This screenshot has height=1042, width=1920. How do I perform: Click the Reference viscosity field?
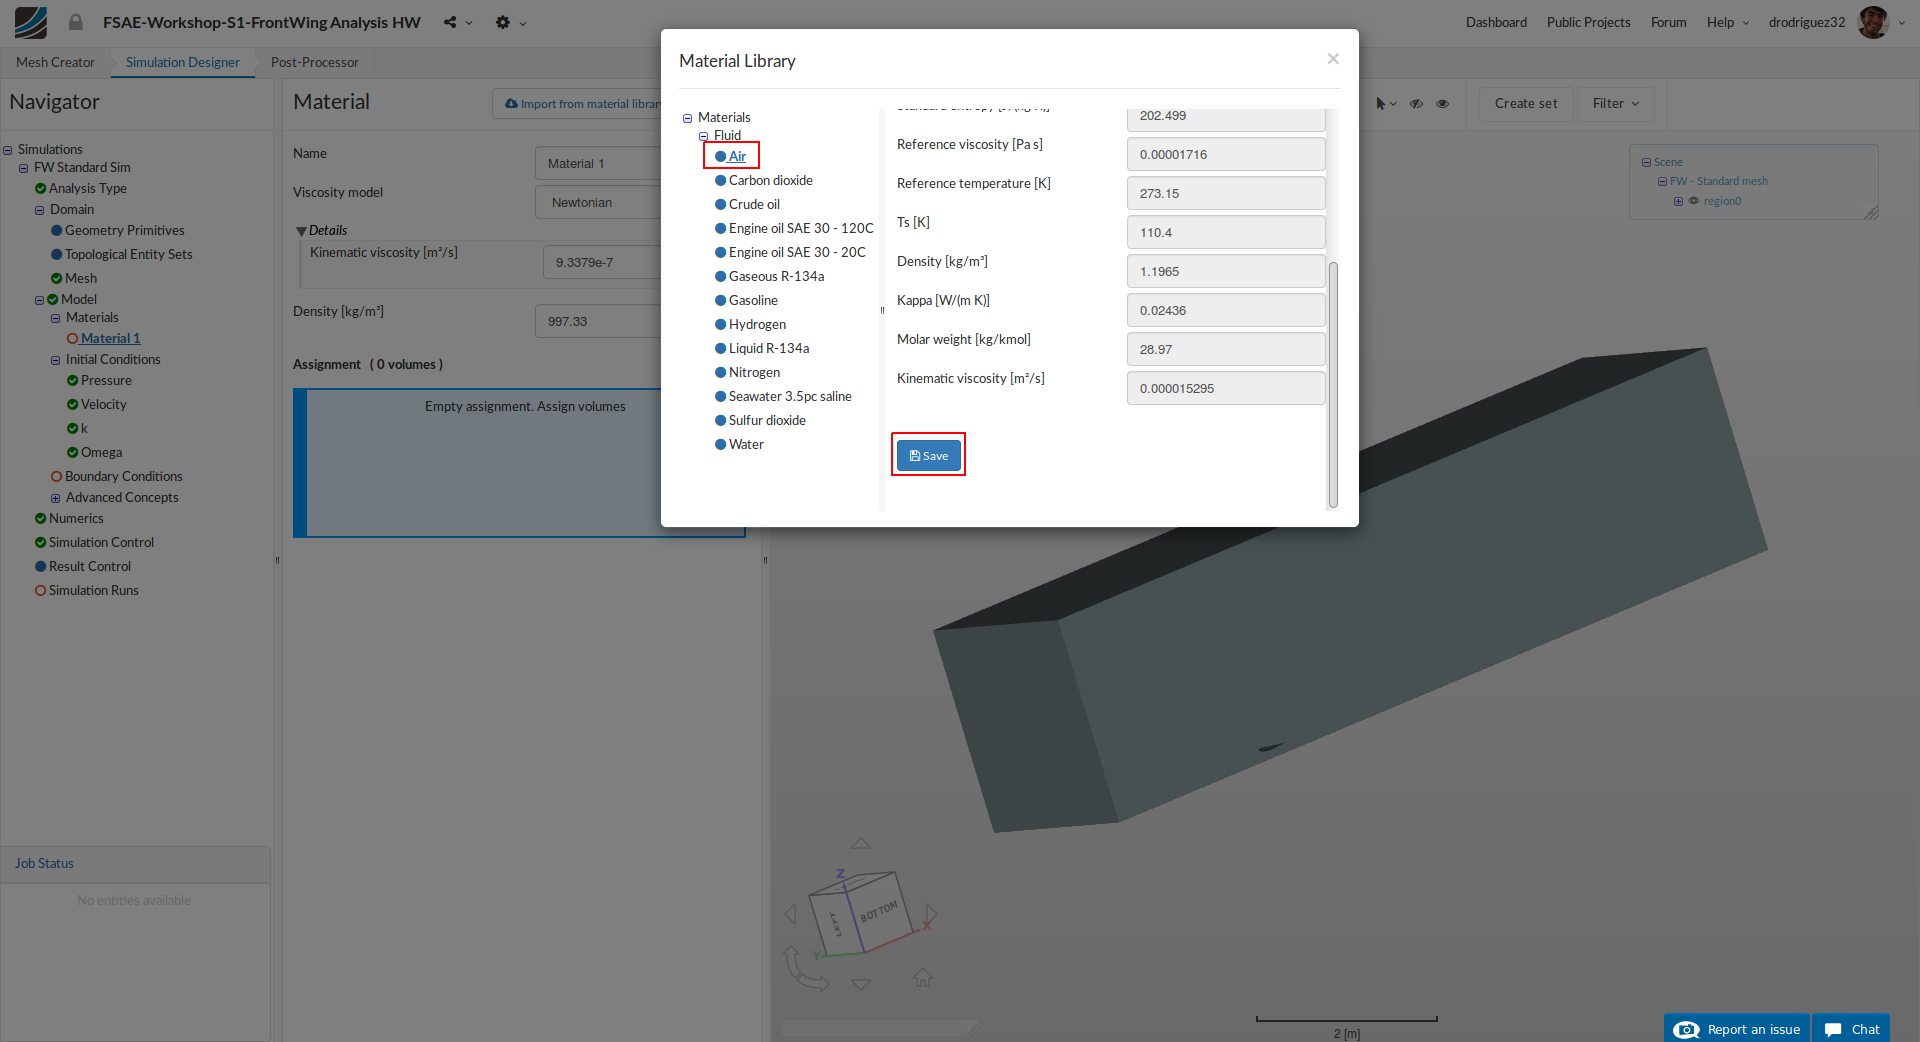coord(1226,154)
